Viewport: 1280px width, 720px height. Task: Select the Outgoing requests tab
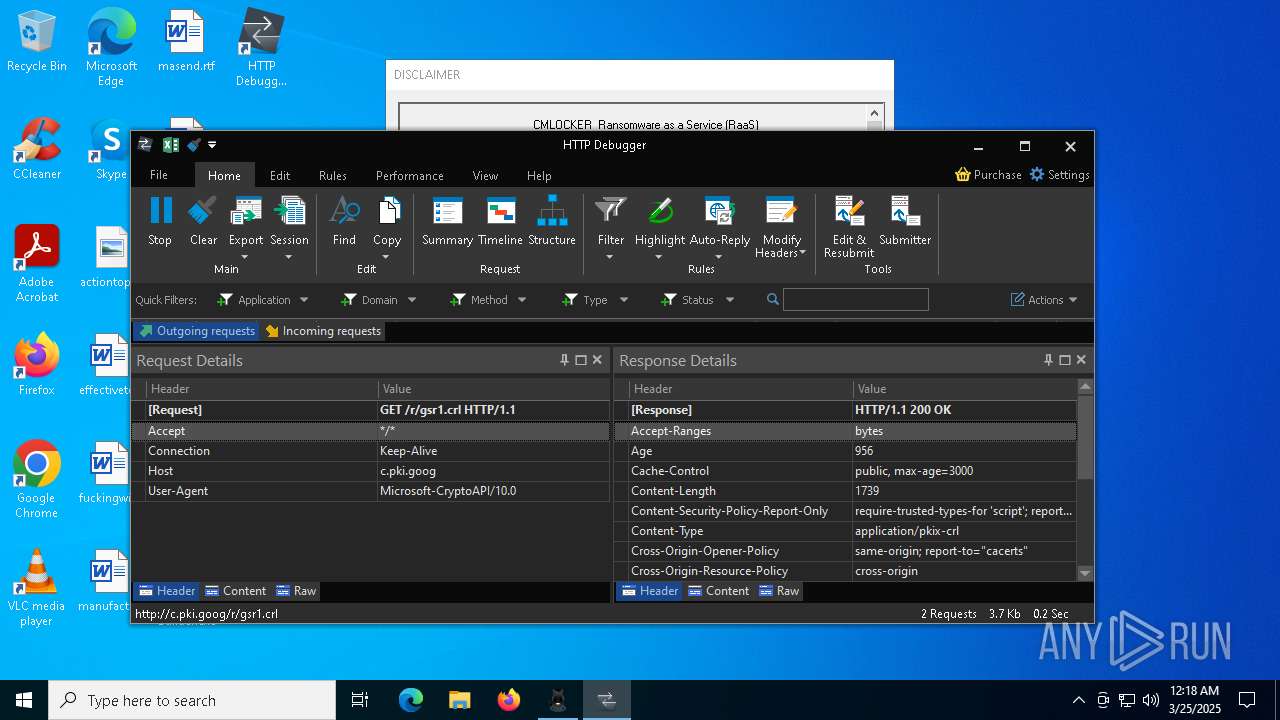pos(196,331)
